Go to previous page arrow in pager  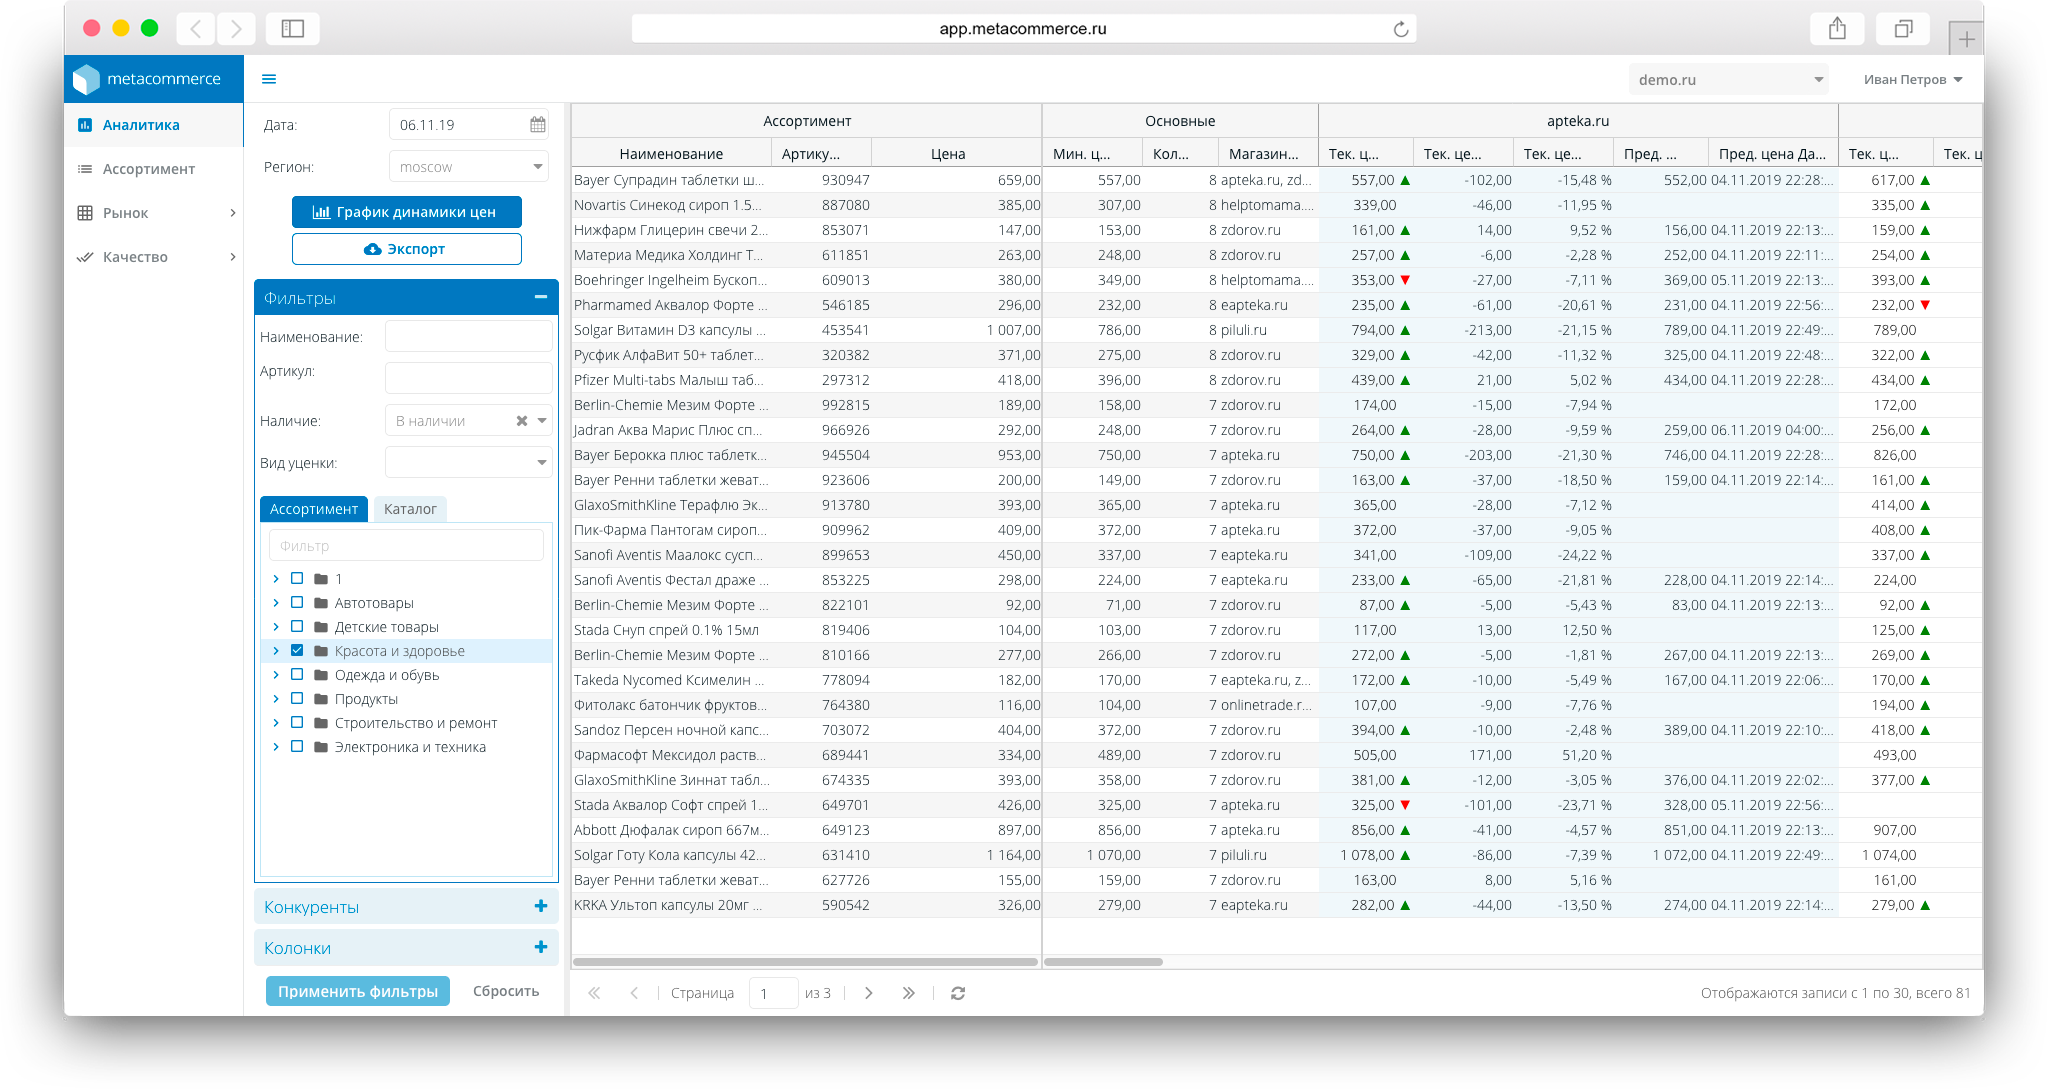634,993
